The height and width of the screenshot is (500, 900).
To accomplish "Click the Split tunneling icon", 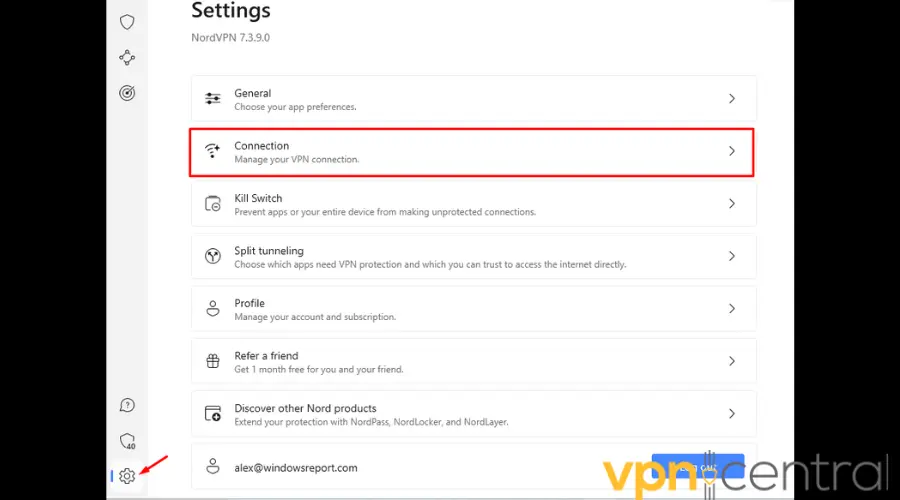I will point(212,256).
